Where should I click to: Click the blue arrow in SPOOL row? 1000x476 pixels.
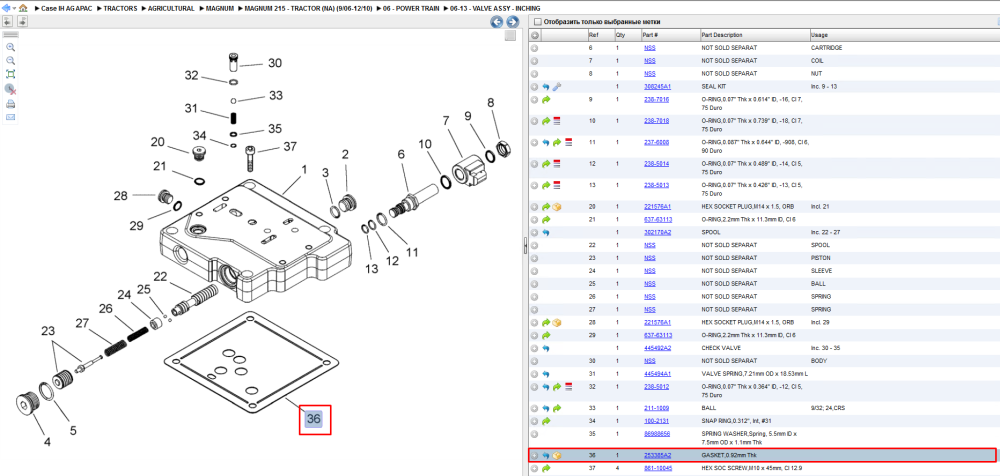(x=546, y=232)
